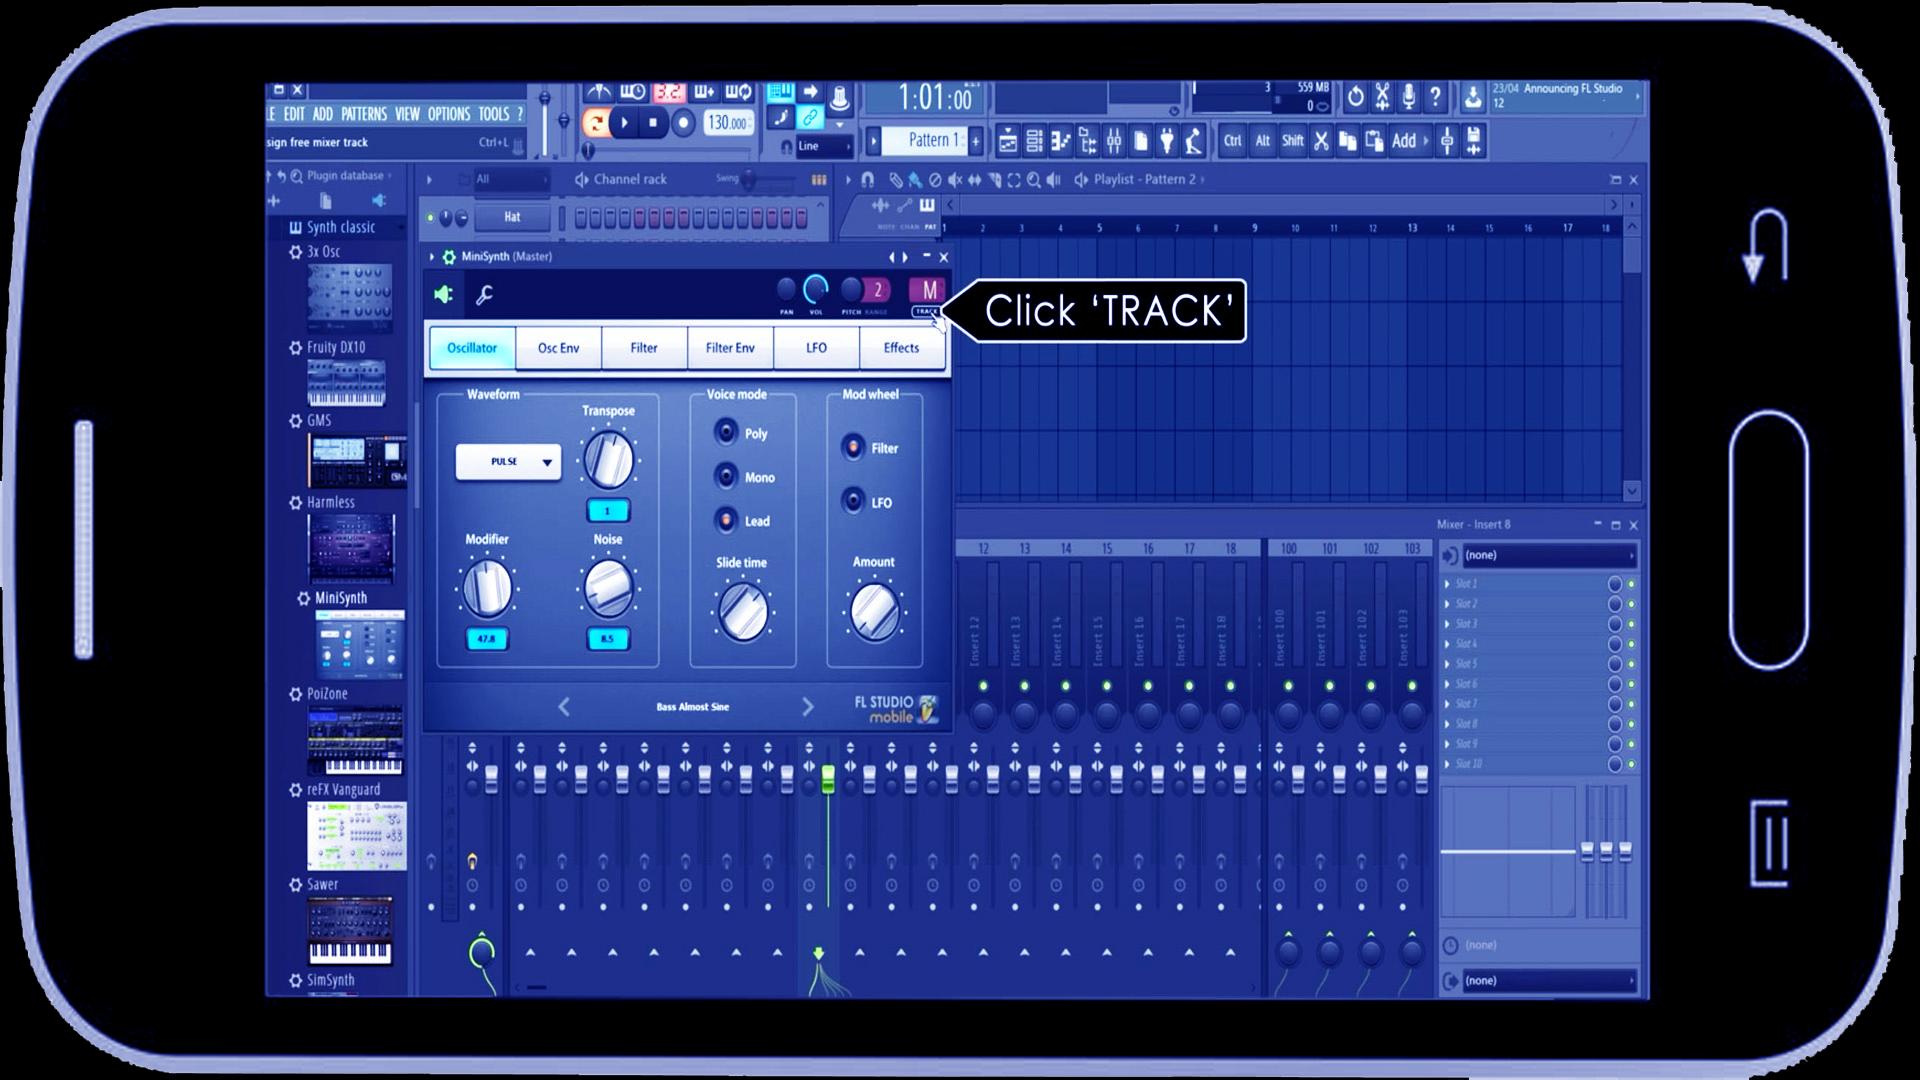Enable the countdown before recording icon
The width and height of the screenshot is (1920, 1080).
tap(669, 93)
